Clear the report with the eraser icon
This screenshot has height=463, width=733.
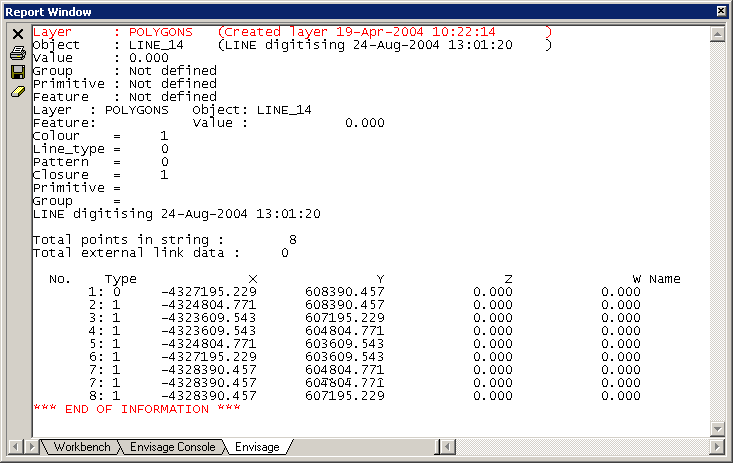click(18, 92)
